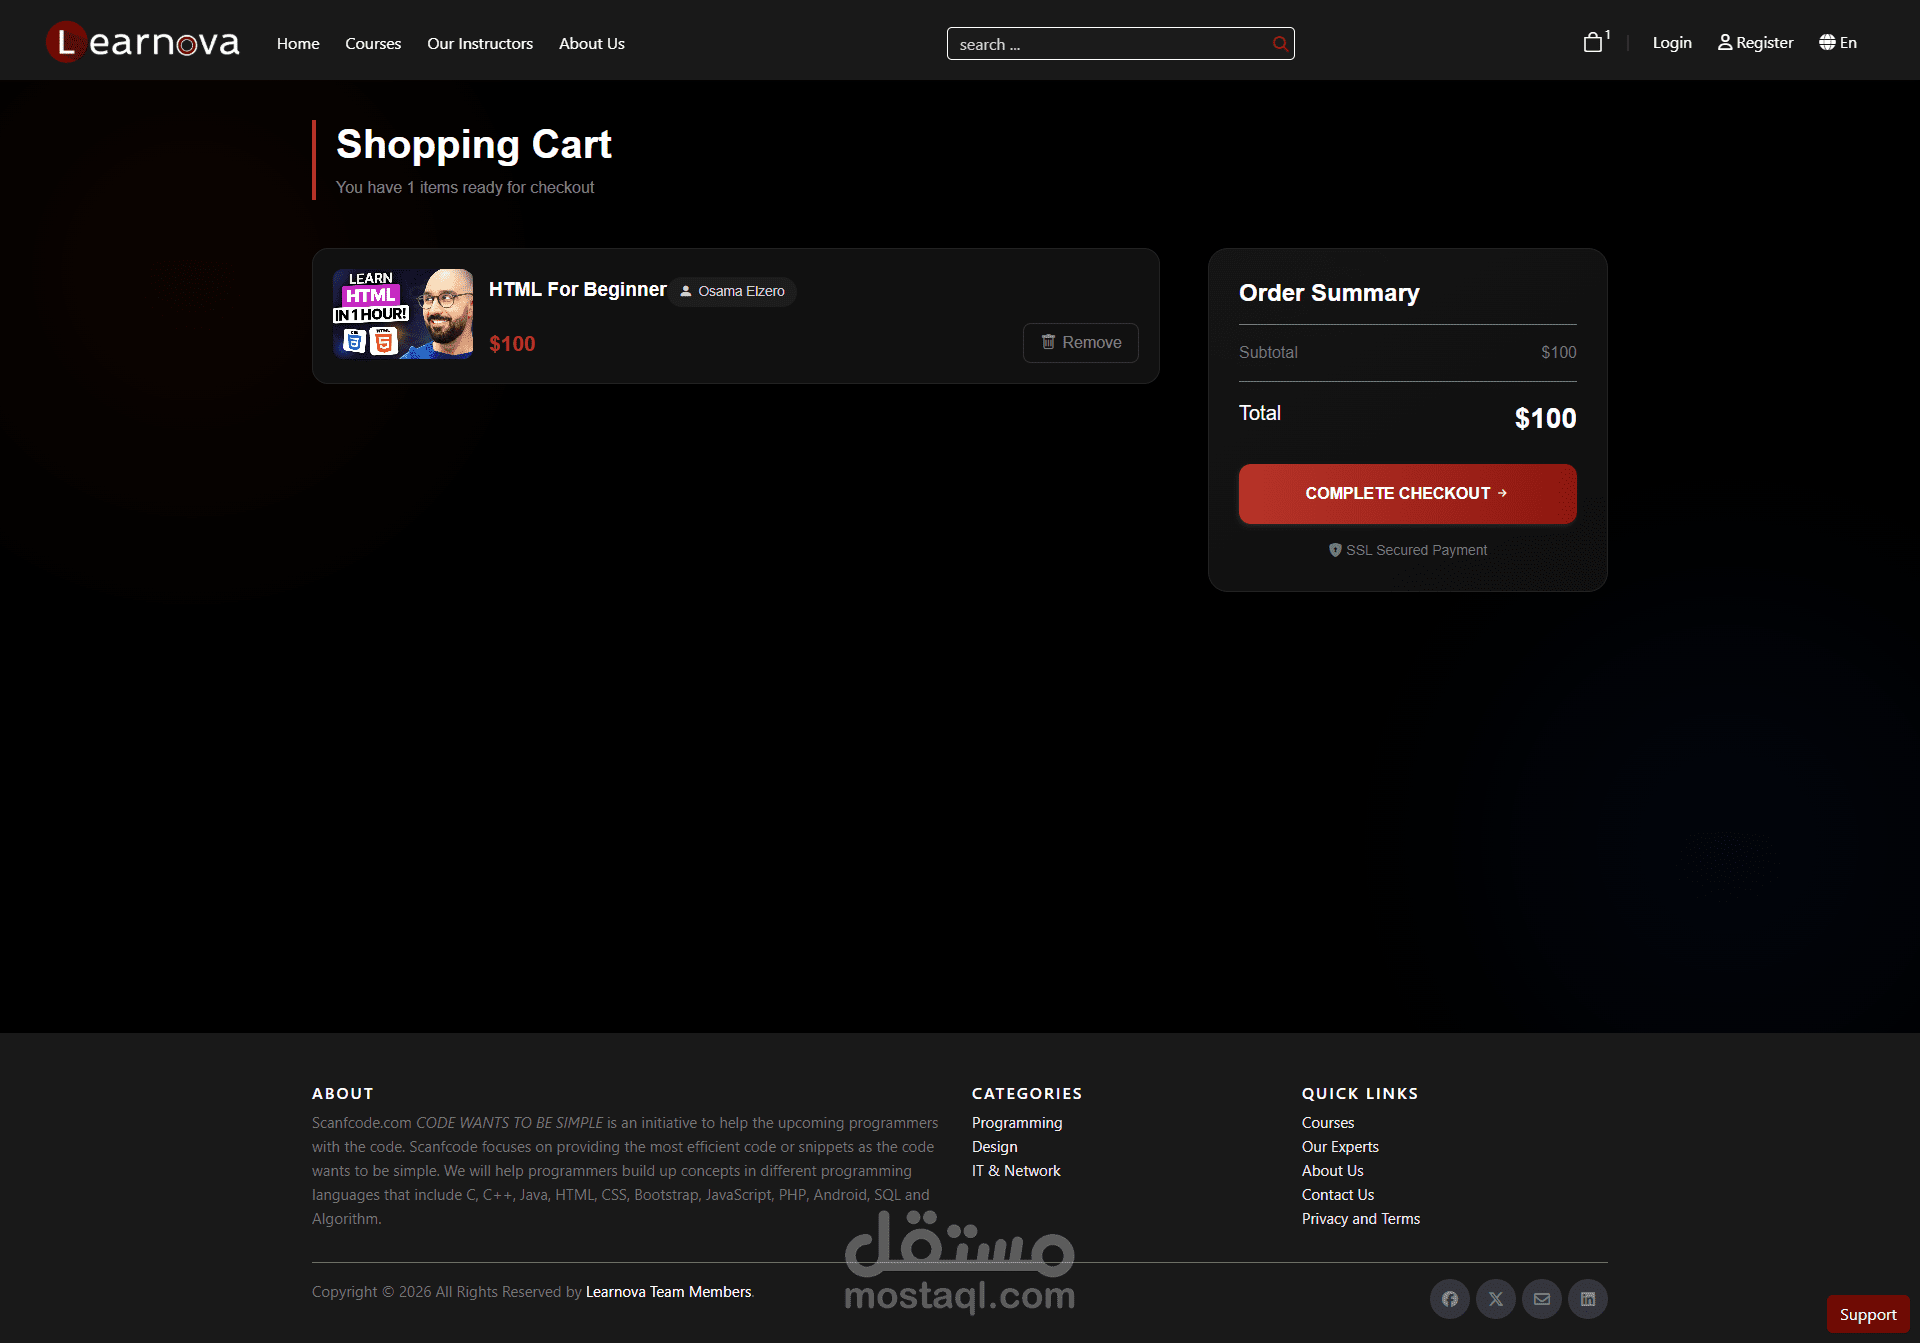Open About Us in top navigation
Screen dimensions: 1920x1343
pyautogui.click(x=591, y=43)
